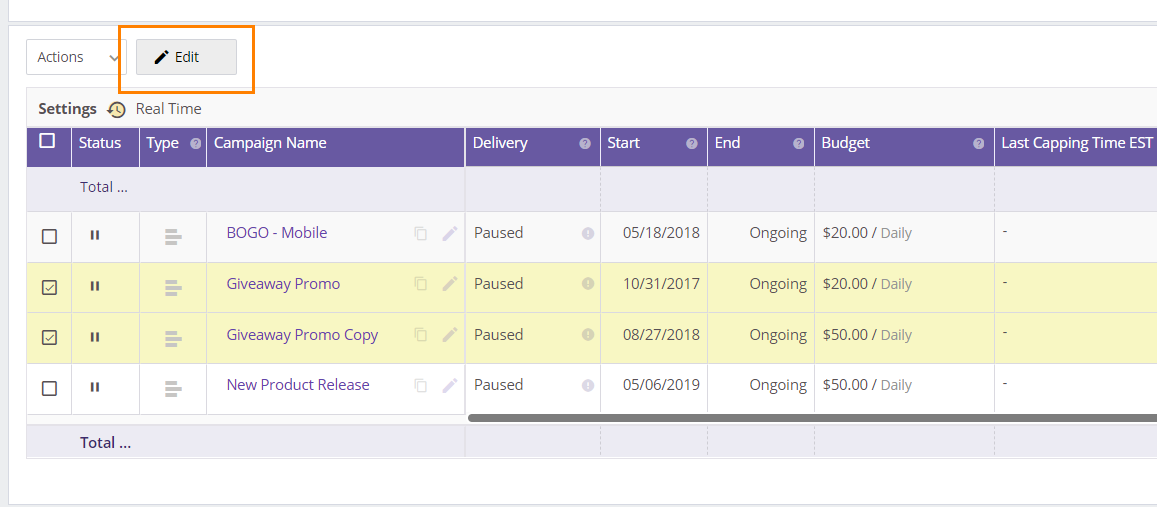Click the Delivery column help icon
This screenshot has width=1157, height=507.
[x=585, y=144]
